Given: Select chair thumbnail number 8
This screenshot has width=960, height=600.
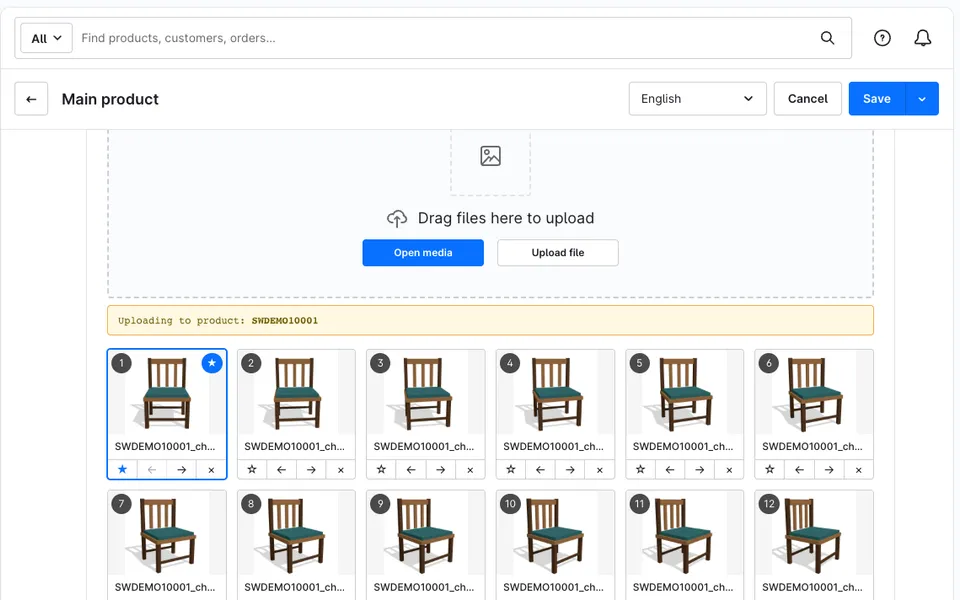Looking at the screenshot, I should tap(296, 534).
